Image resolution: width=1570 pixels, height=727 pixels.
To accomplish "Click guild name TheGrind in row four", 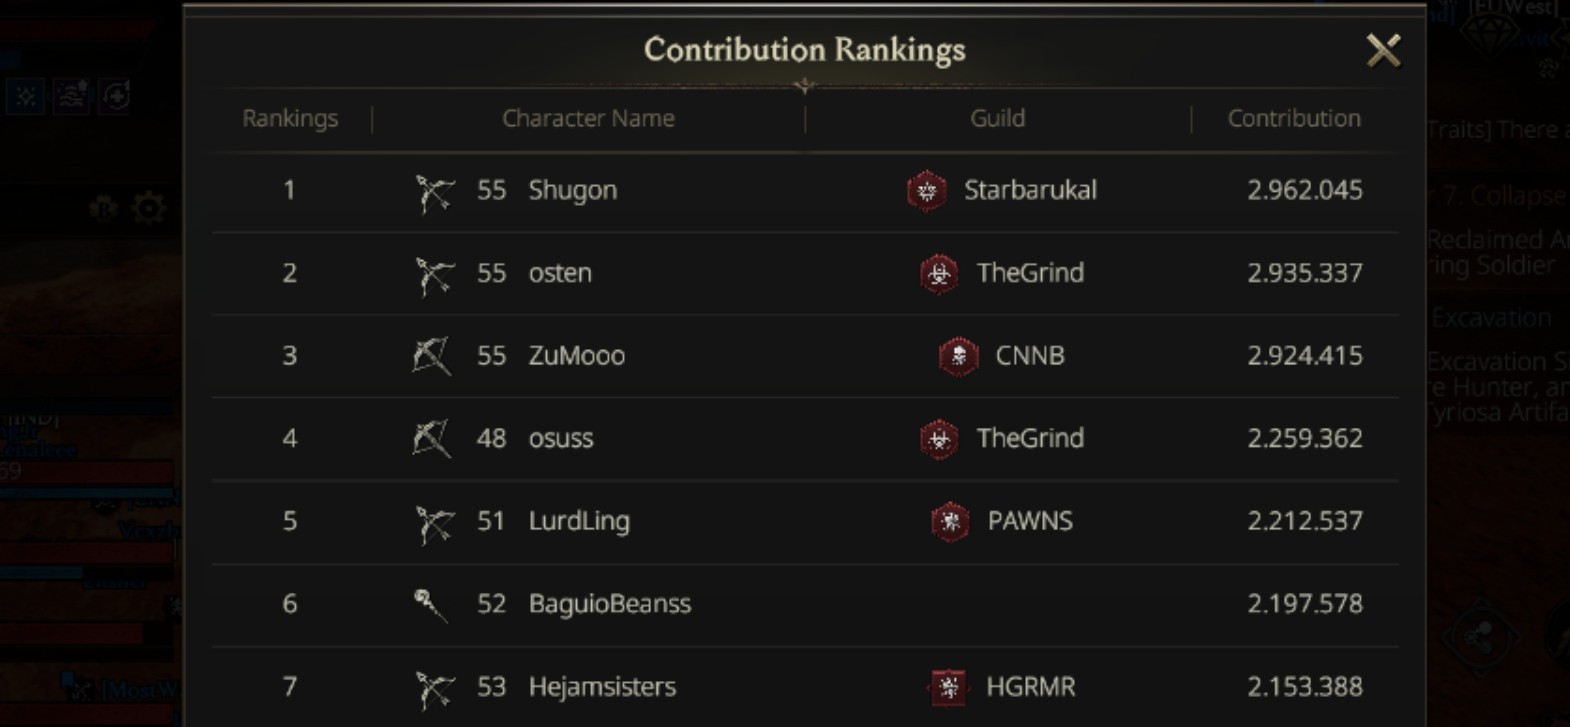I will 1030,438.
